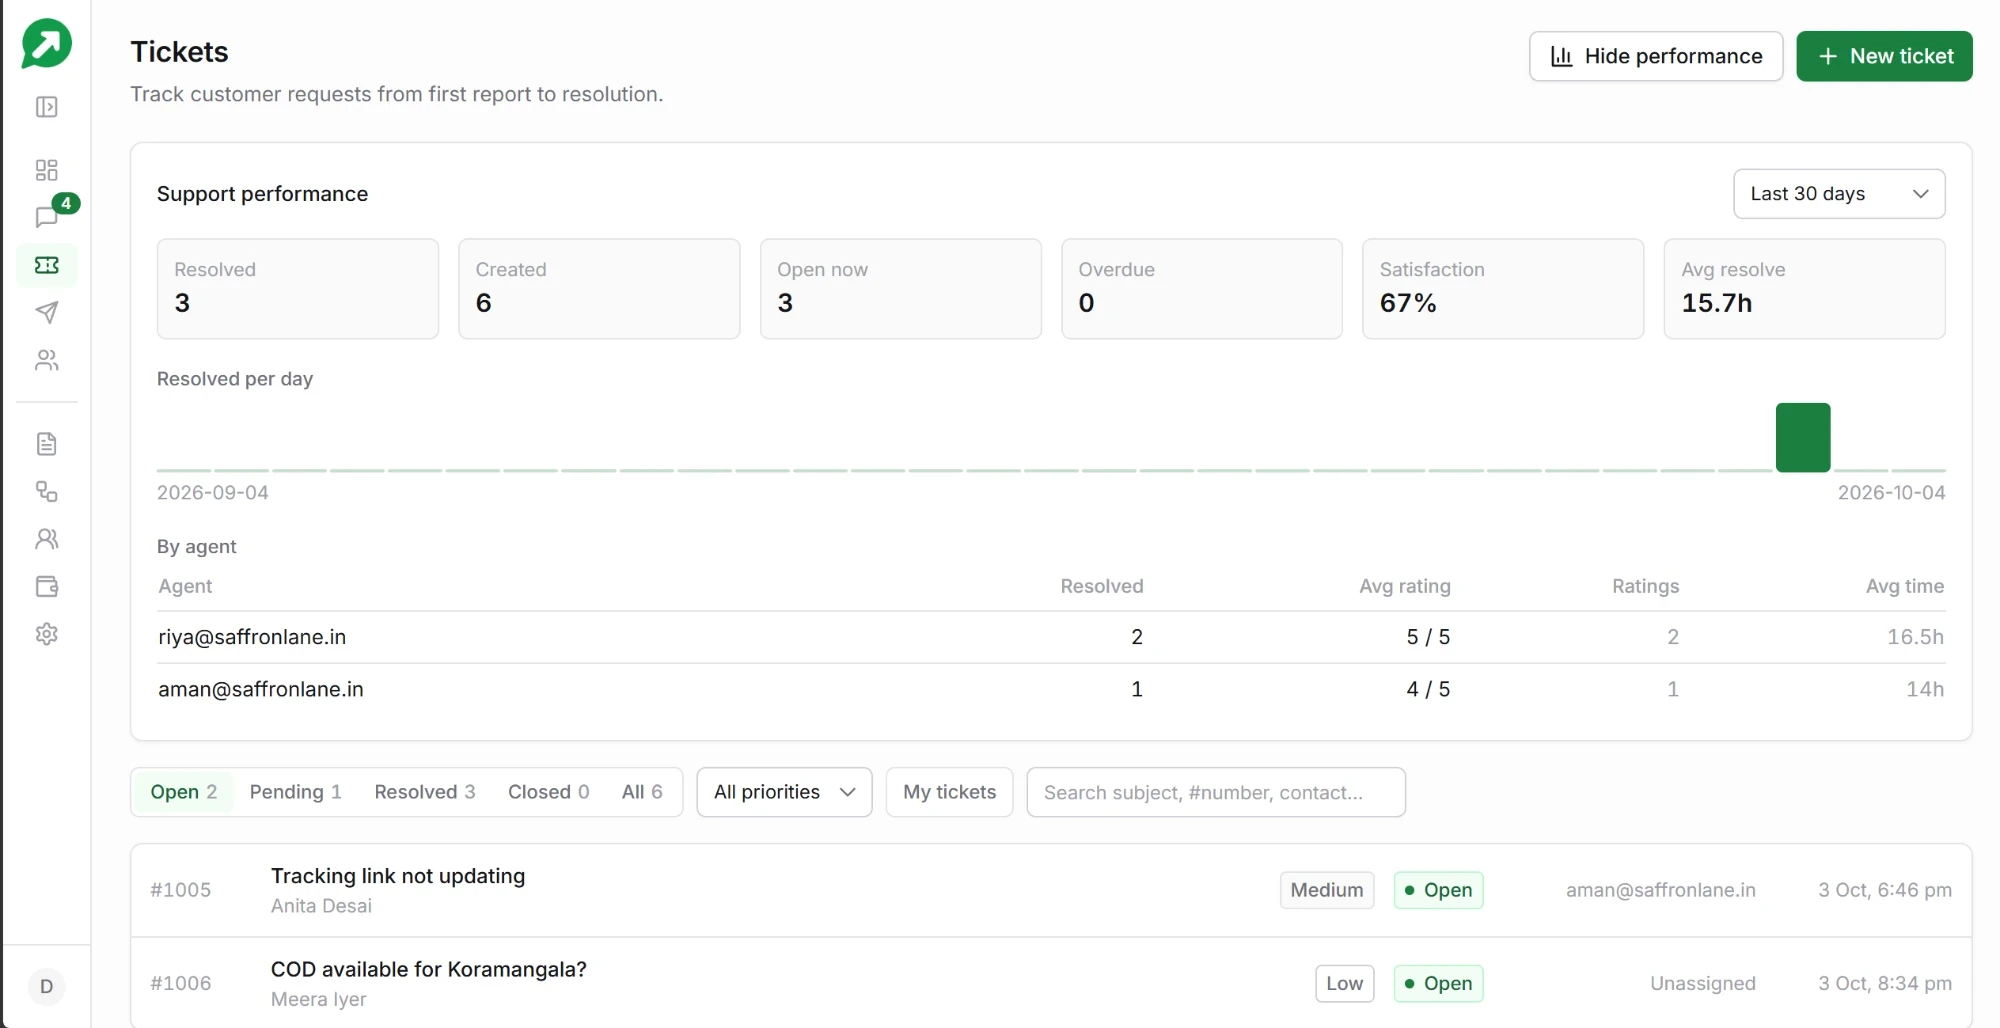Viewport: 2000px width, 1028px height.
Task: Toggle the My tickets filter
Action: coord(949,792)
